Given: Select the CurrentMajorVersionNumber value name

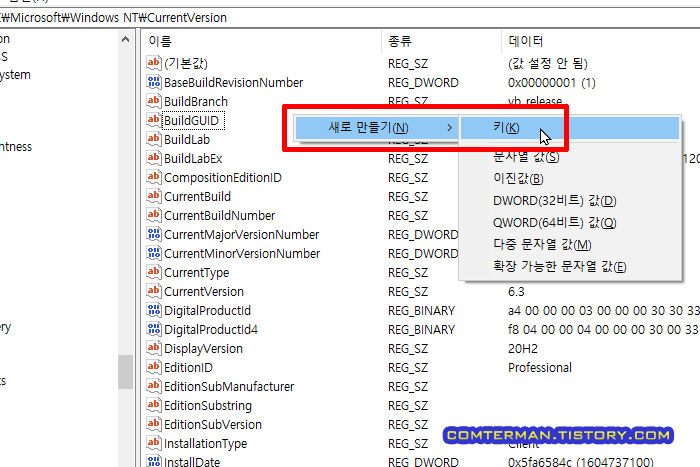Looking at the screenshot, I should (x=242, y=234).
